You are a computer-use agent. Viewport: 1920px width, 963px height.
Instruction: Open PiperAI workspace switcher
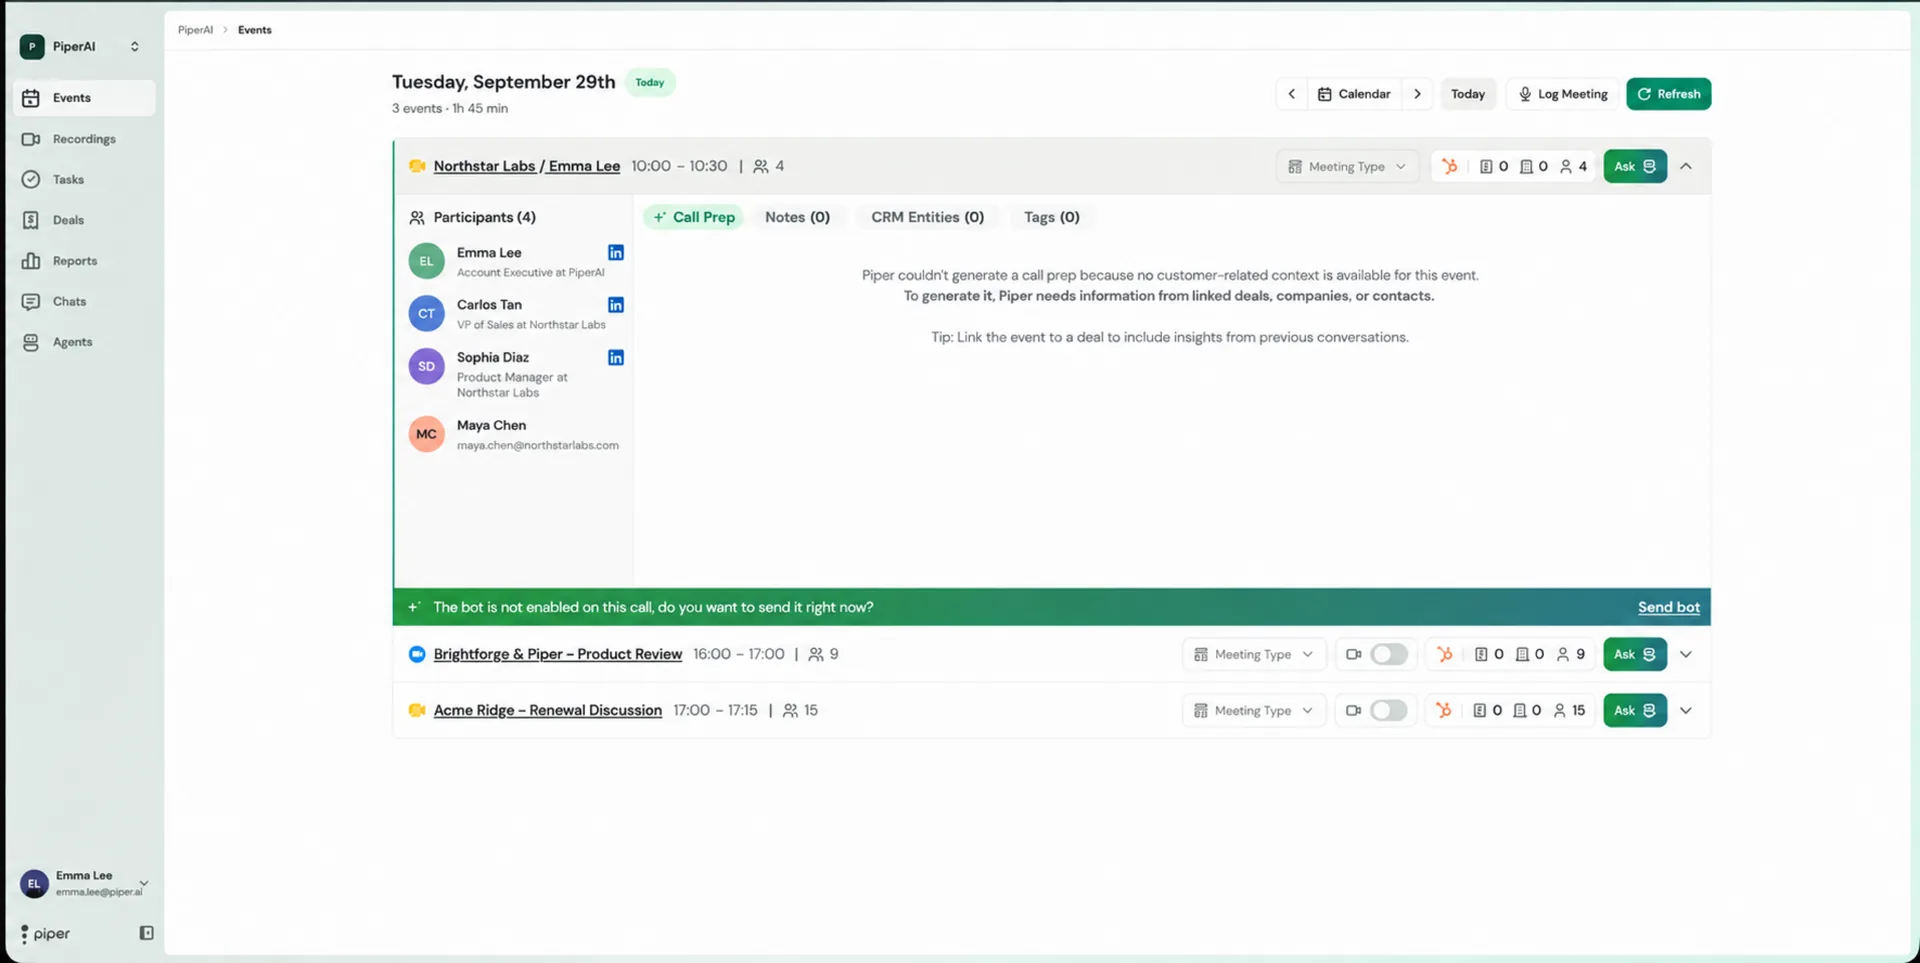click(81, 46)
